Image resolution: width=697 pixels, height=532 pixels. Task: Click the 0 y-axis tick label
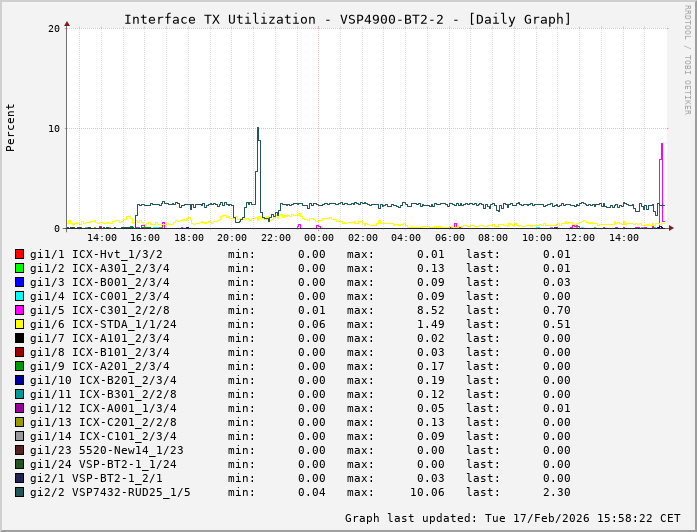pos(57,229)
